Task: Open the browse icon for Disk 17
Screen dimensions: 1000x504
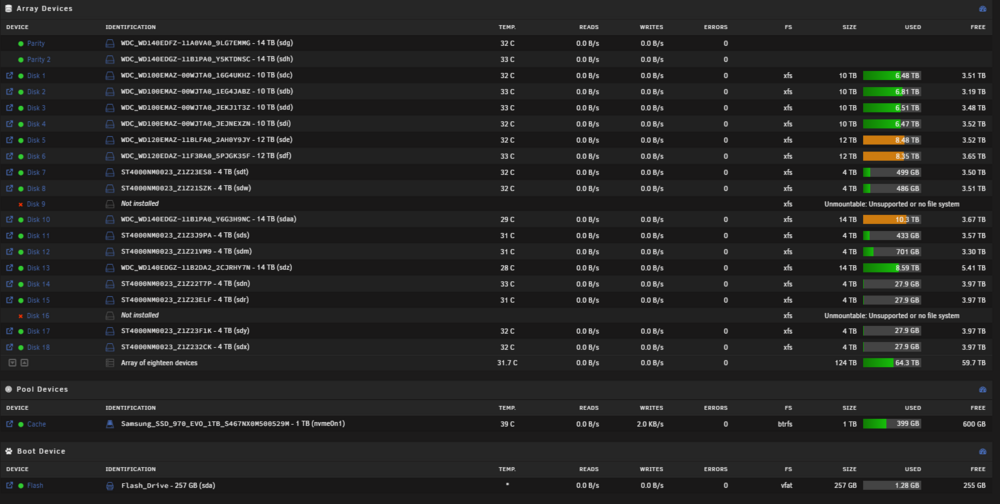Action: (x=10, y=331)
